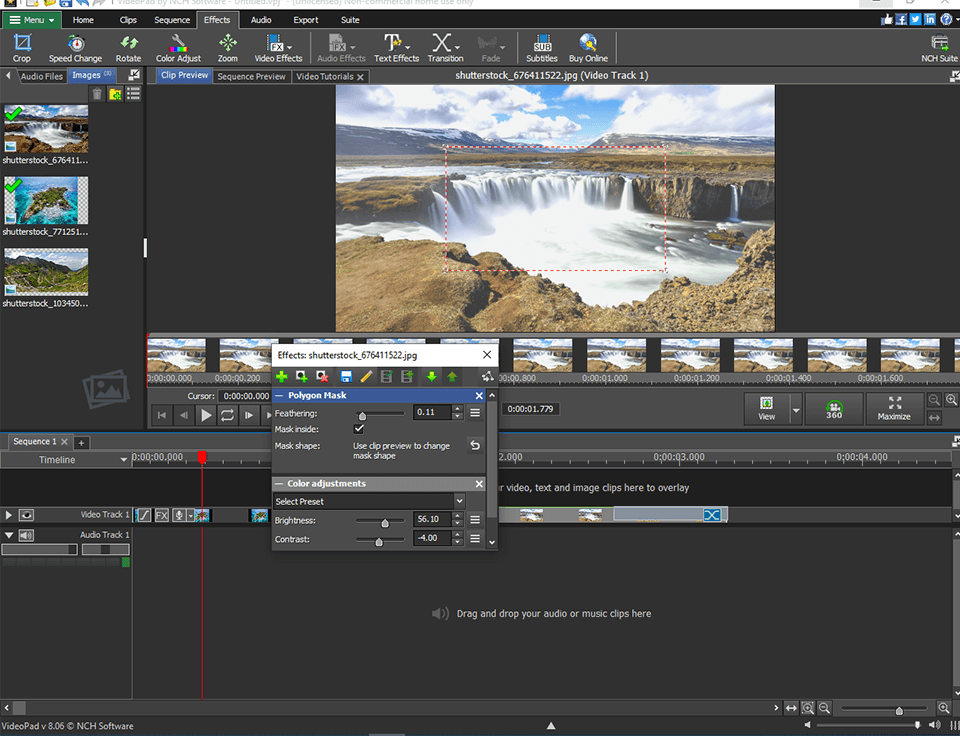Select the shutterstock_771251 thumbnail
Image resolution: width=960 pixels, height=736 pixels.
click(x=45, y=200)
